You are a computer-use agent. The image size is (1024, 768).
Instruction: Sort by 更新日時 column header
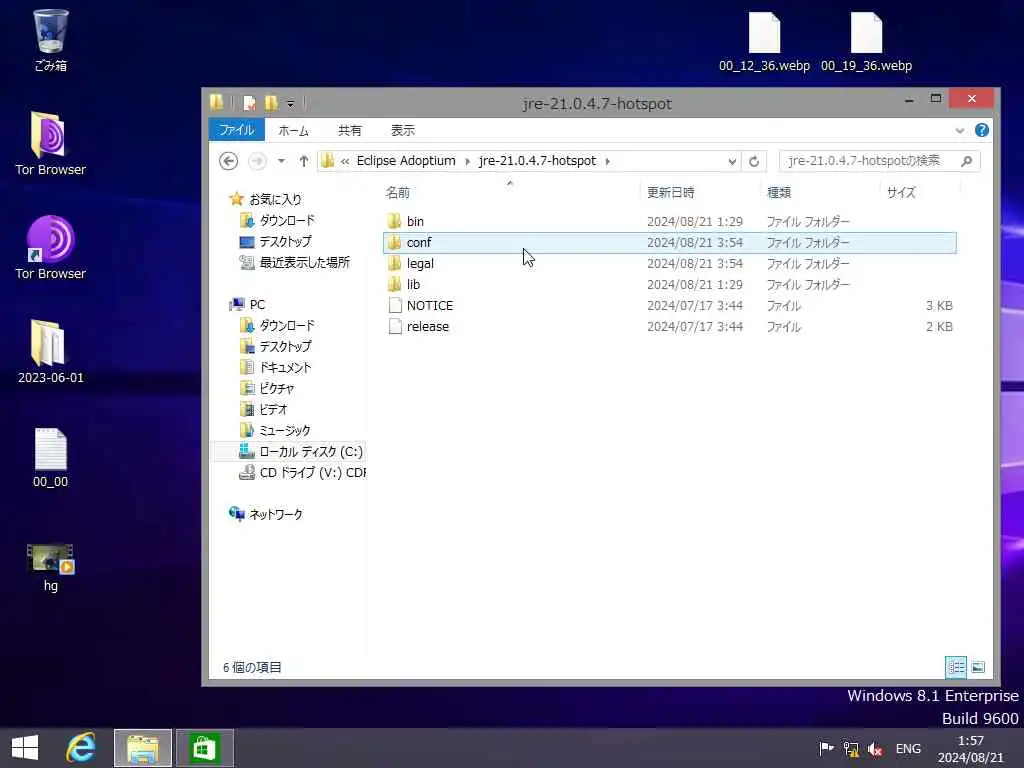point(670,192)
